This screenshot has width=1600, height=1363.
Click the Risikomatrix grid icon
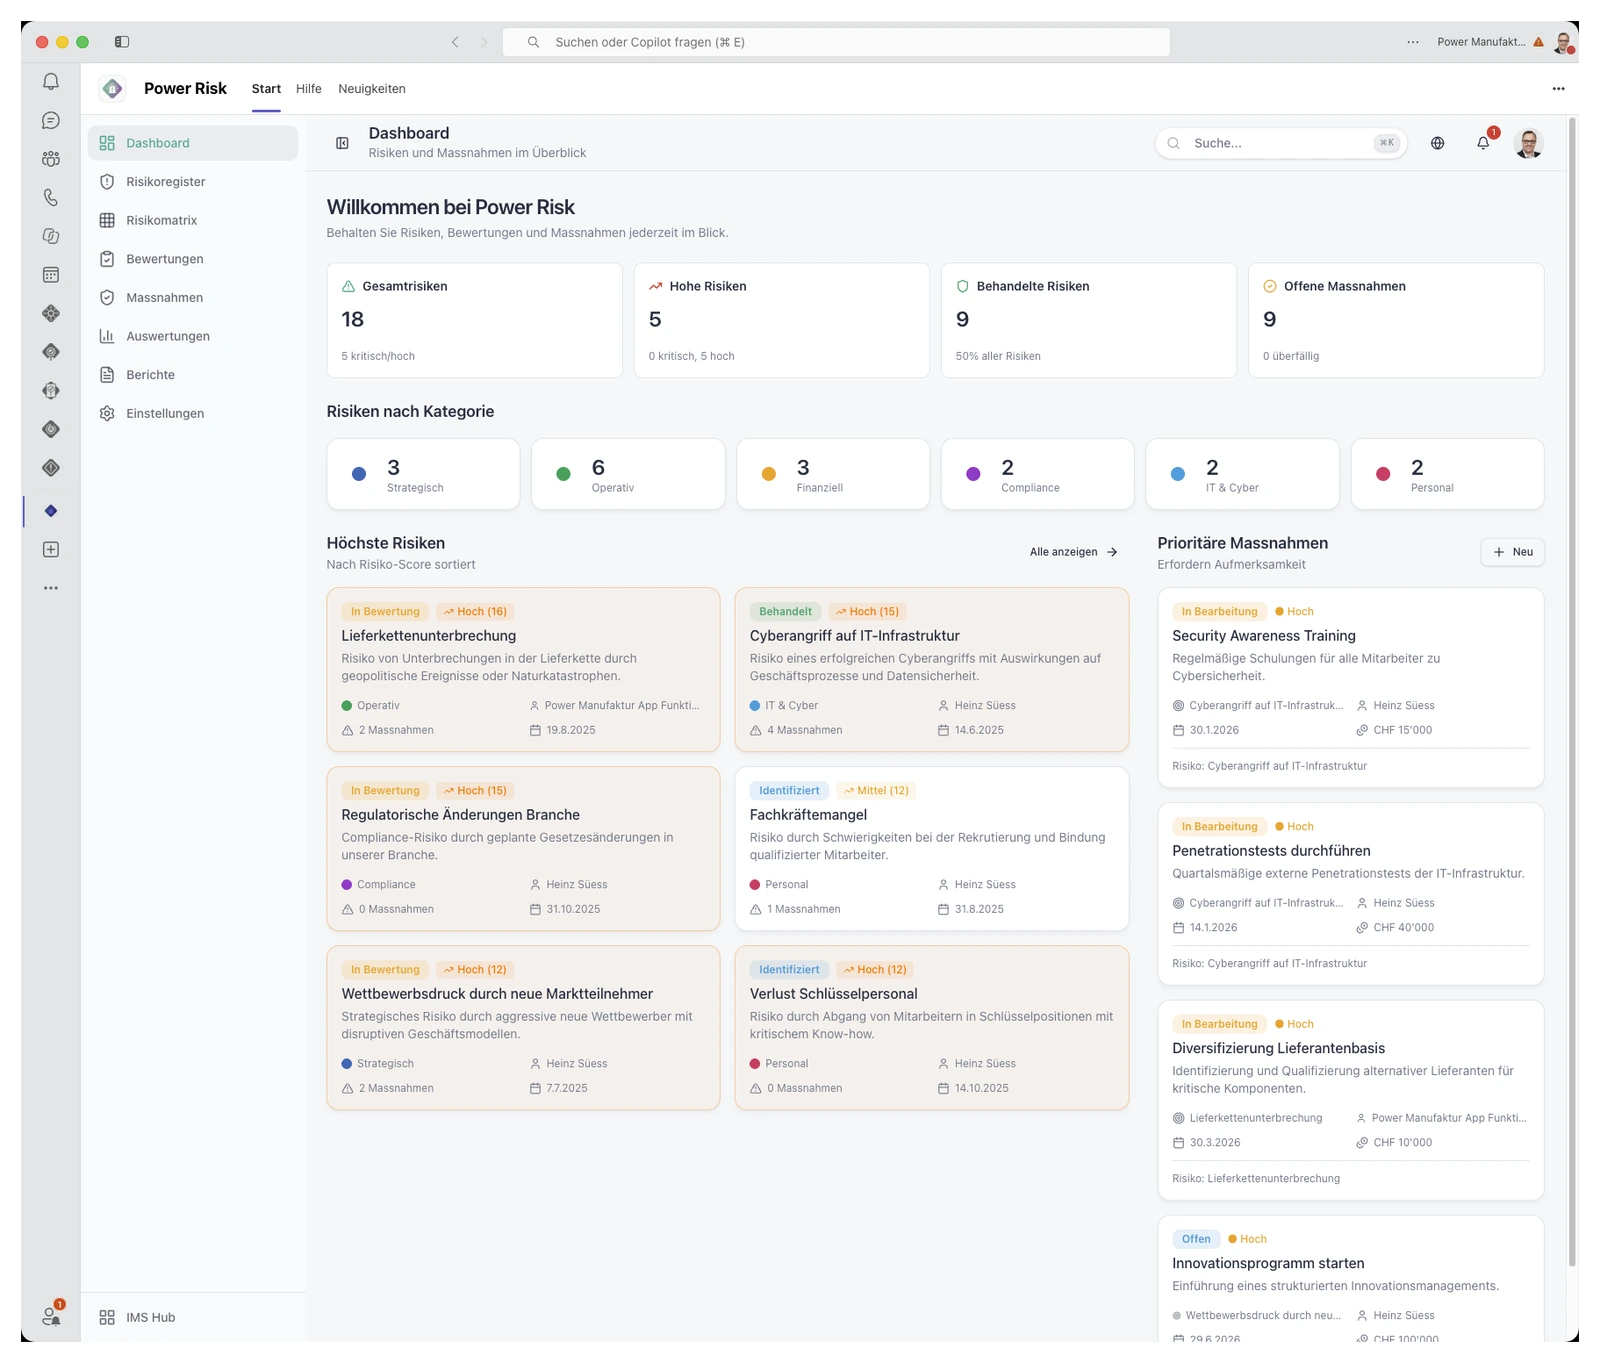(x=107, y=220)
